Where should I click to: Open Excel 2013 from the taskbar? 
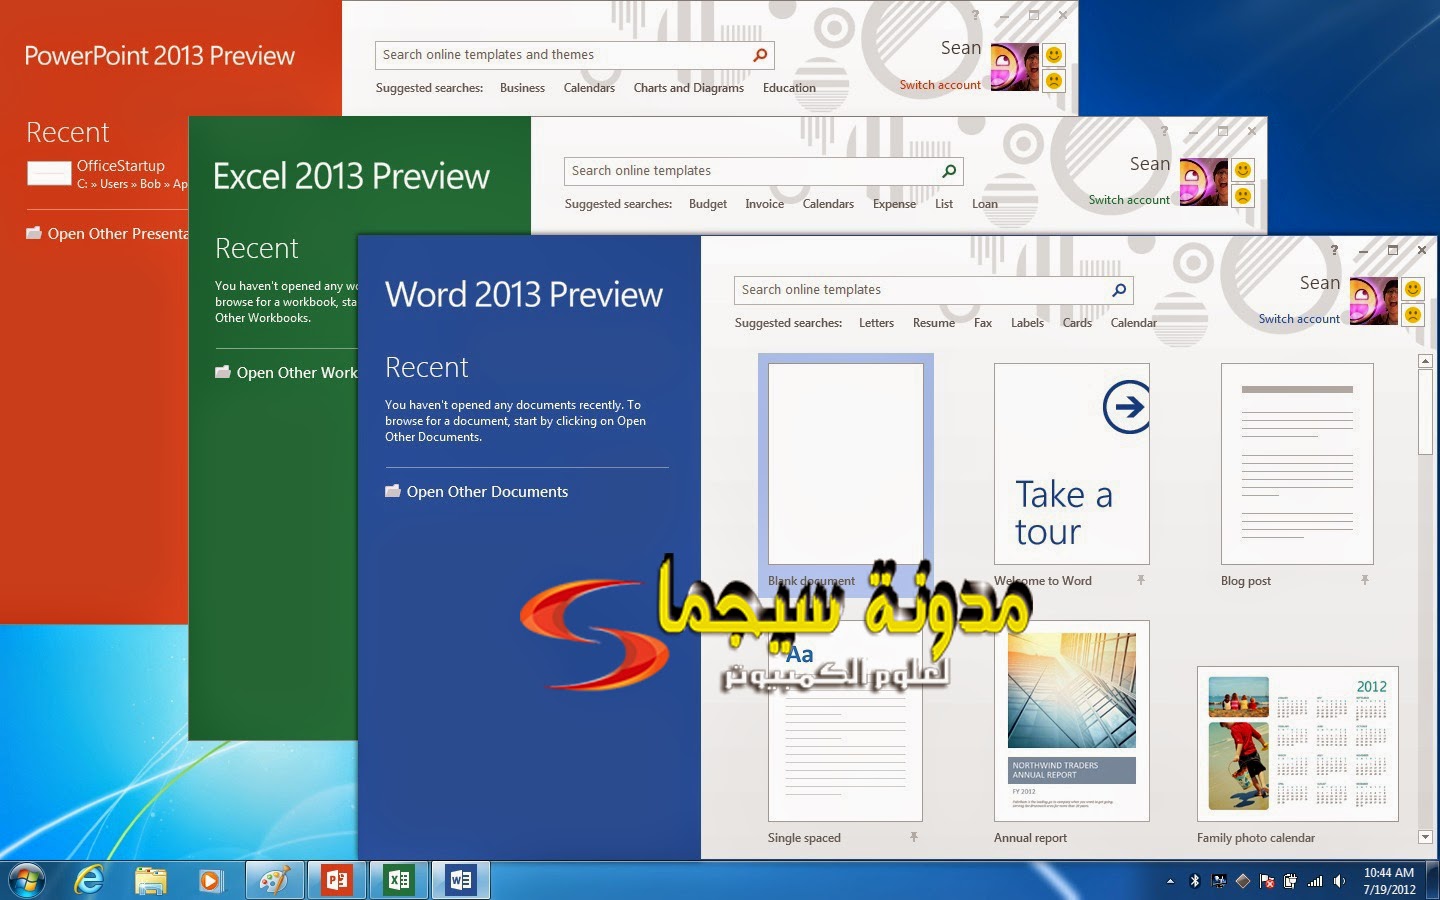pos(399,880)
